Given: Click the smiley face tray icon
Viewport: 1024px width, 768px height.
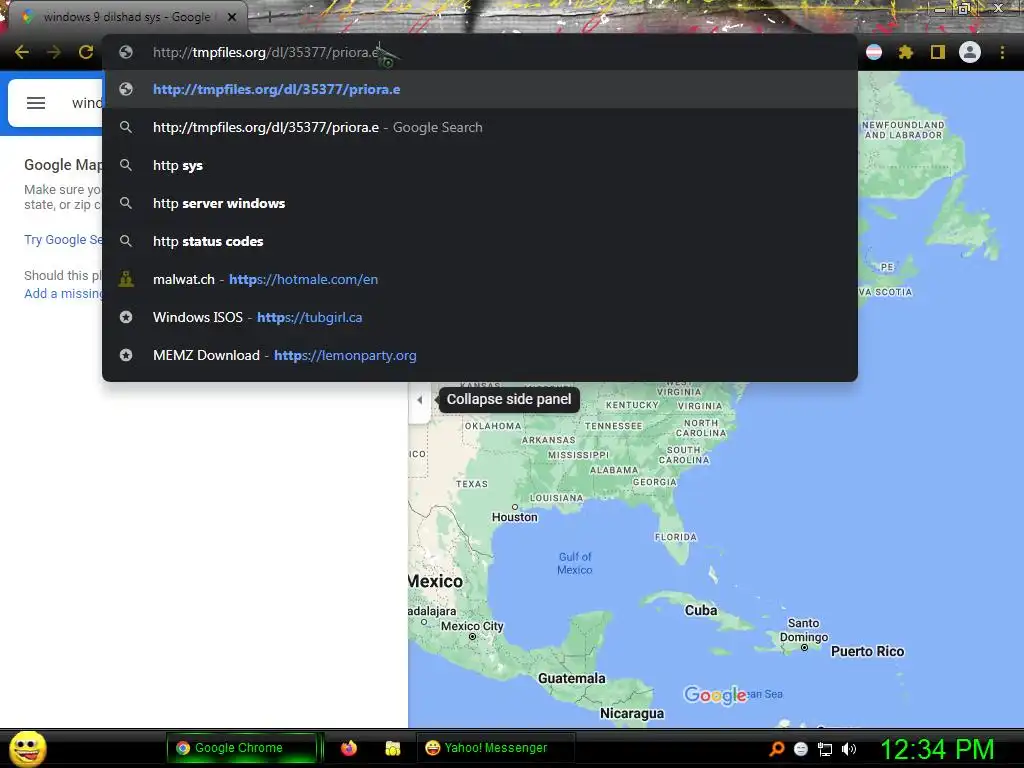Looking at the screenshot, I should 801,749.
